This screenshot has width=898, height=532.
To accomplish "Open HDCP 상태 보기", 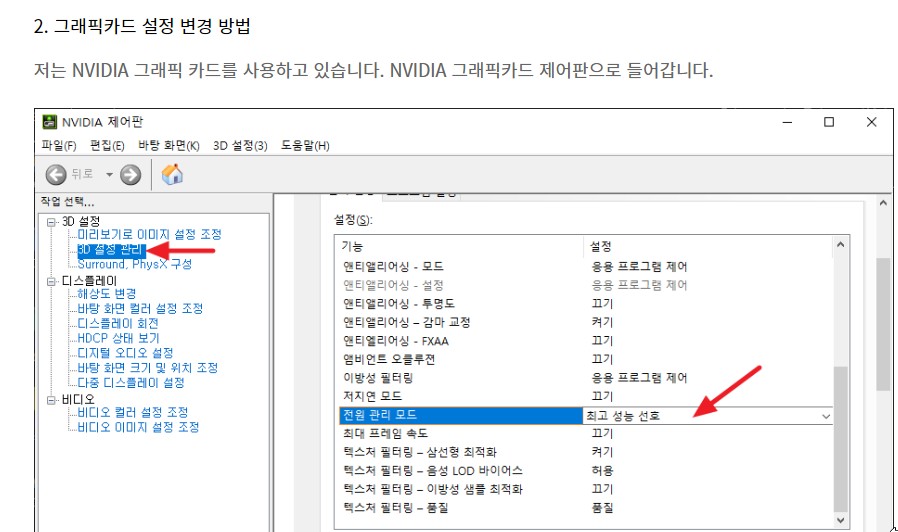I will tap(119, 338).
